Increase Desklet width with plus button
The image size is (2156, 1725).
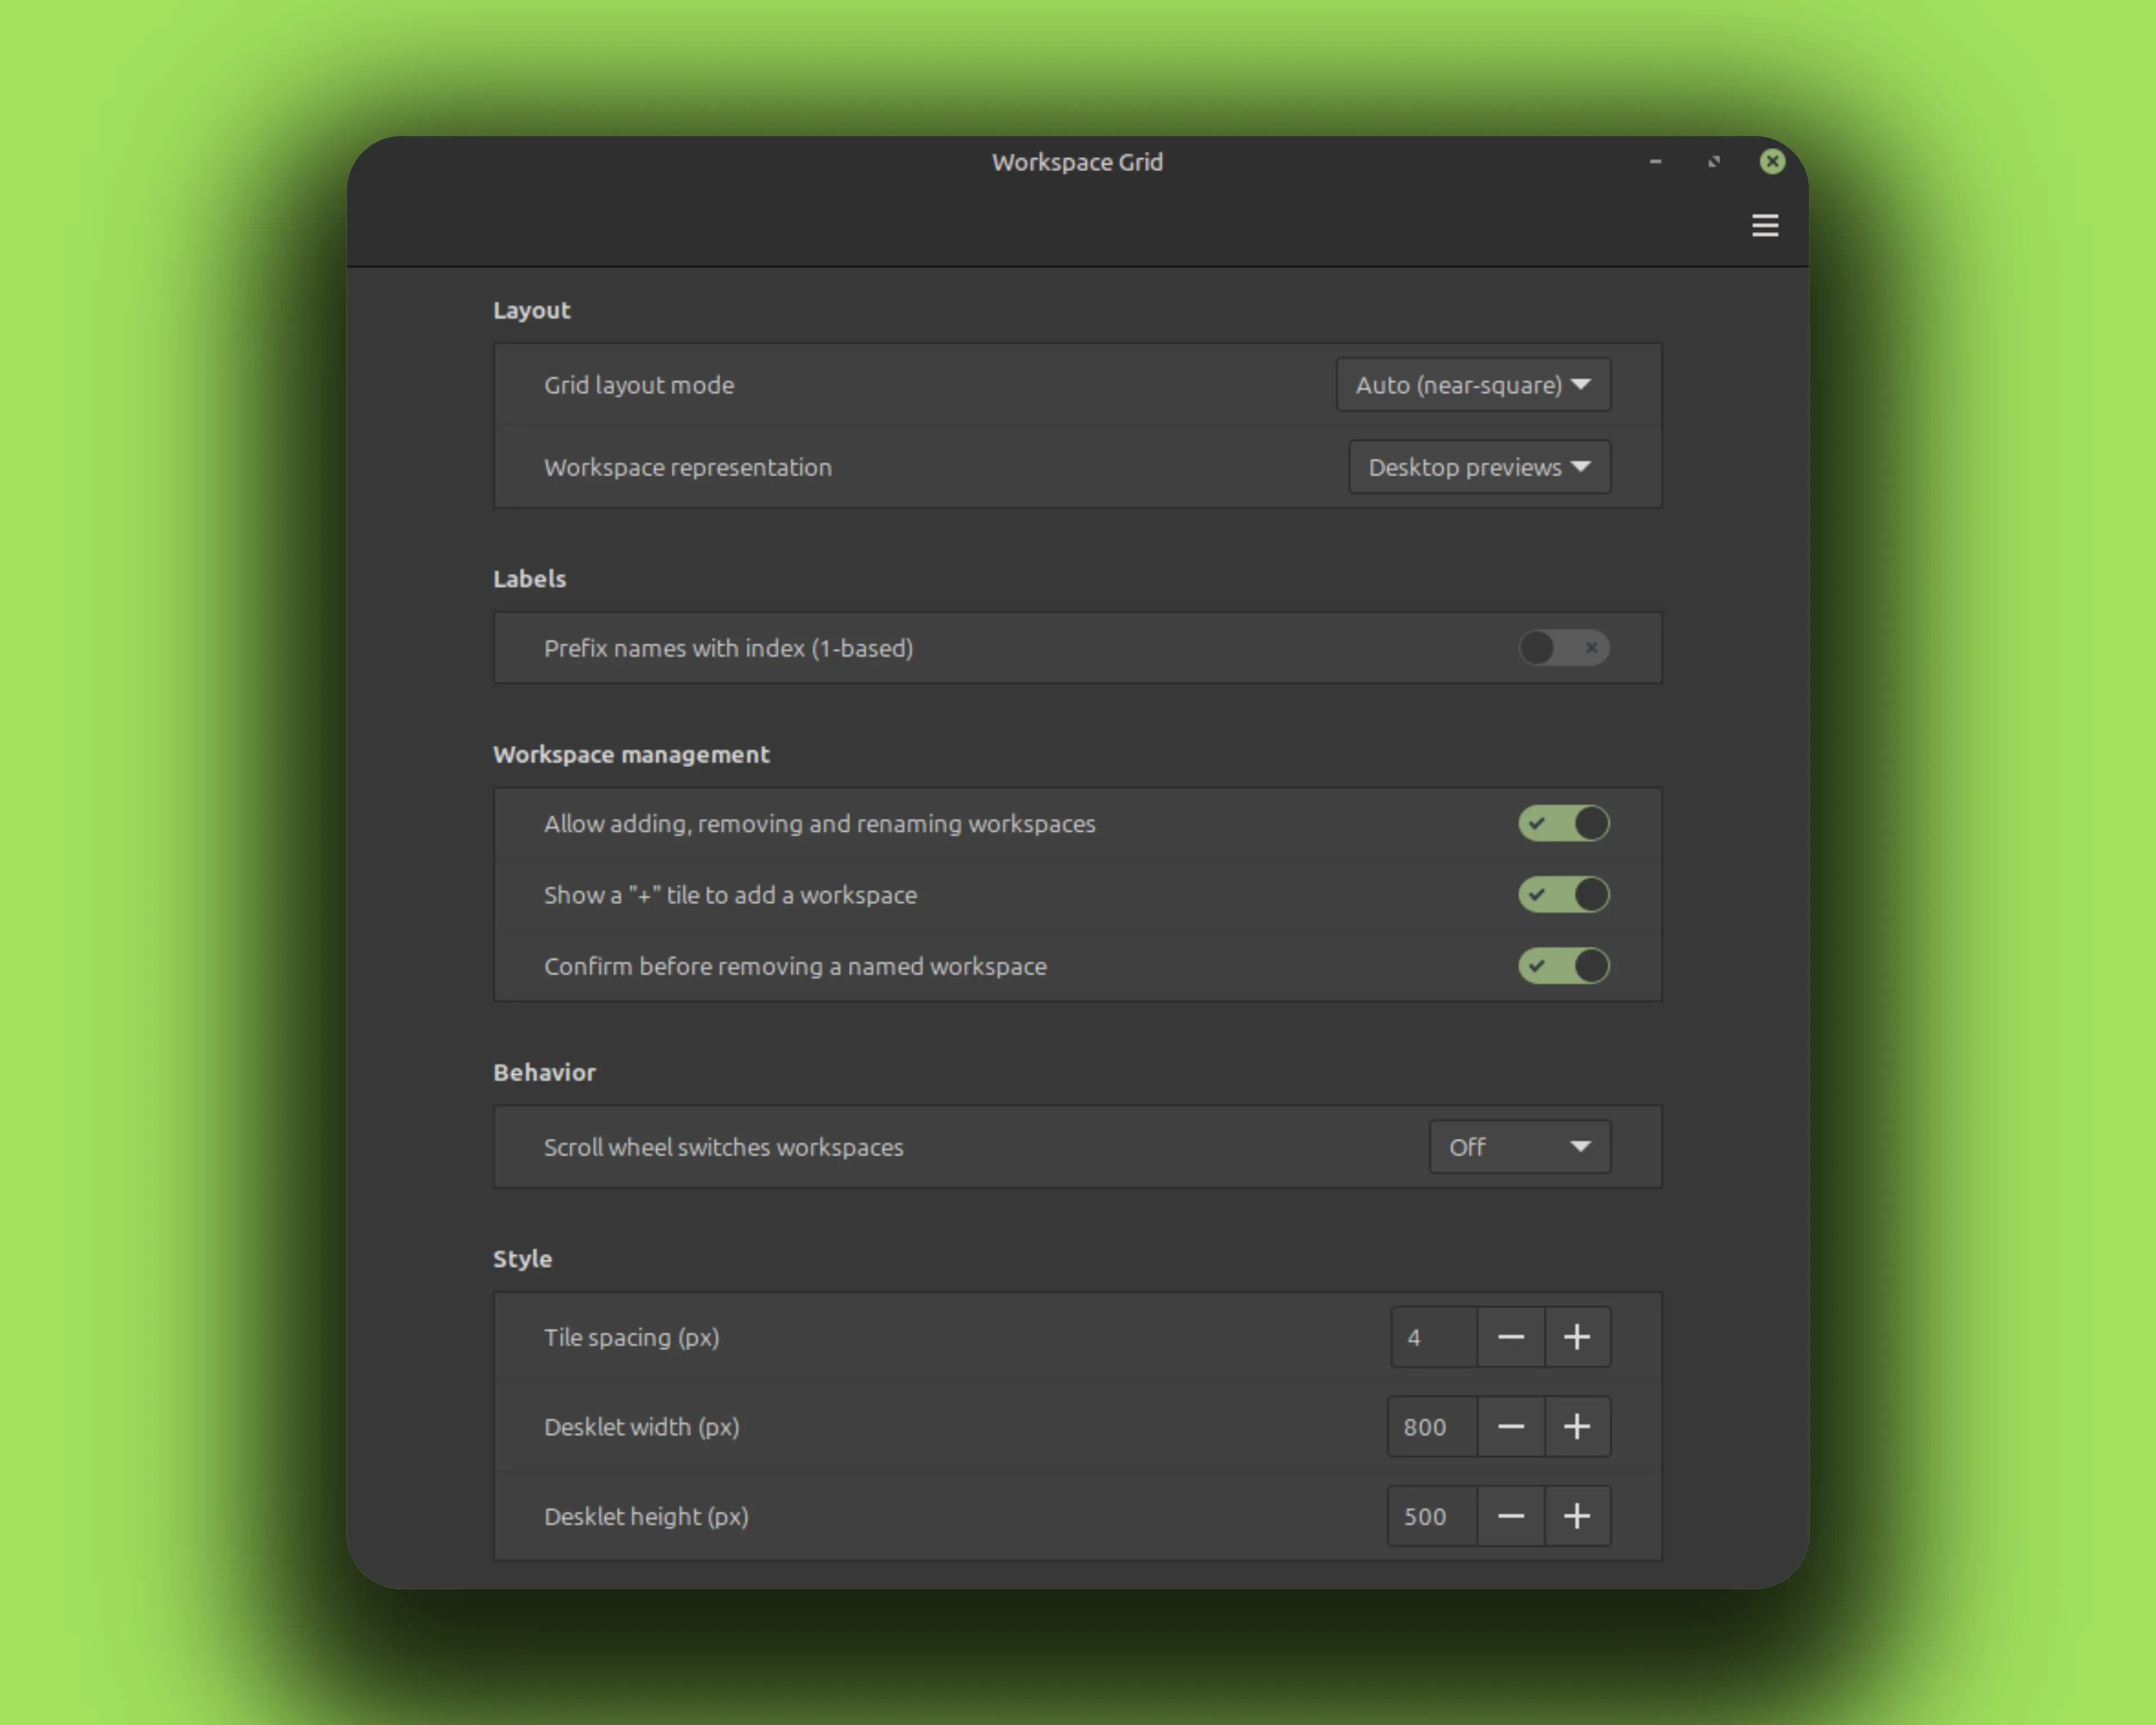[1577, 1427]
